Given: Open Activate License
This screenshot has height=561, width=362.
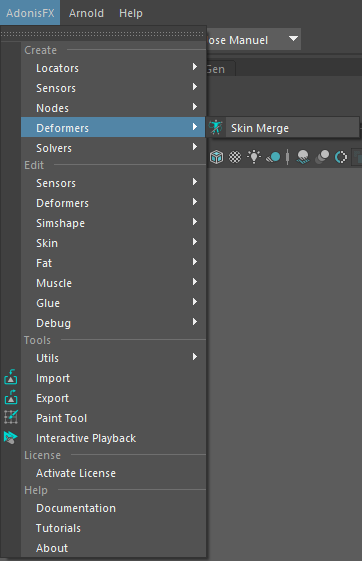Looking at the screenshot, I should pyautogui.click(x=113, y=473).
